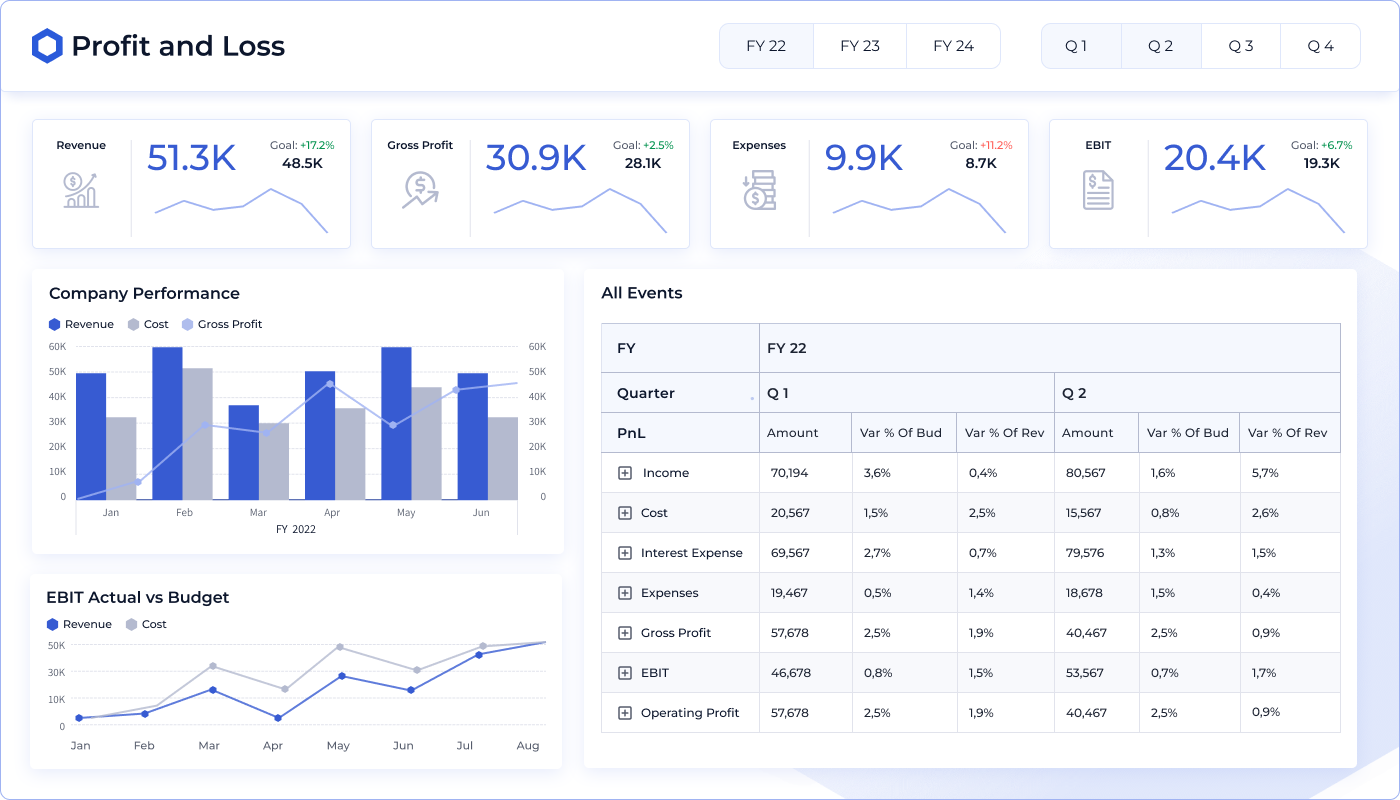Select the Q 3 quarter tab
This screenshot has width=1400, height=800.
[1241, 46]
